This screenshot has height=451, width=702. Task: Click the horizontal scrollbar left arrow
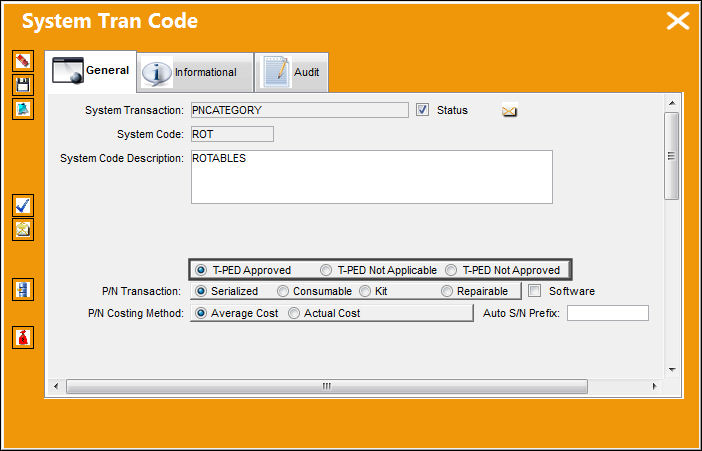coord(56,386)
